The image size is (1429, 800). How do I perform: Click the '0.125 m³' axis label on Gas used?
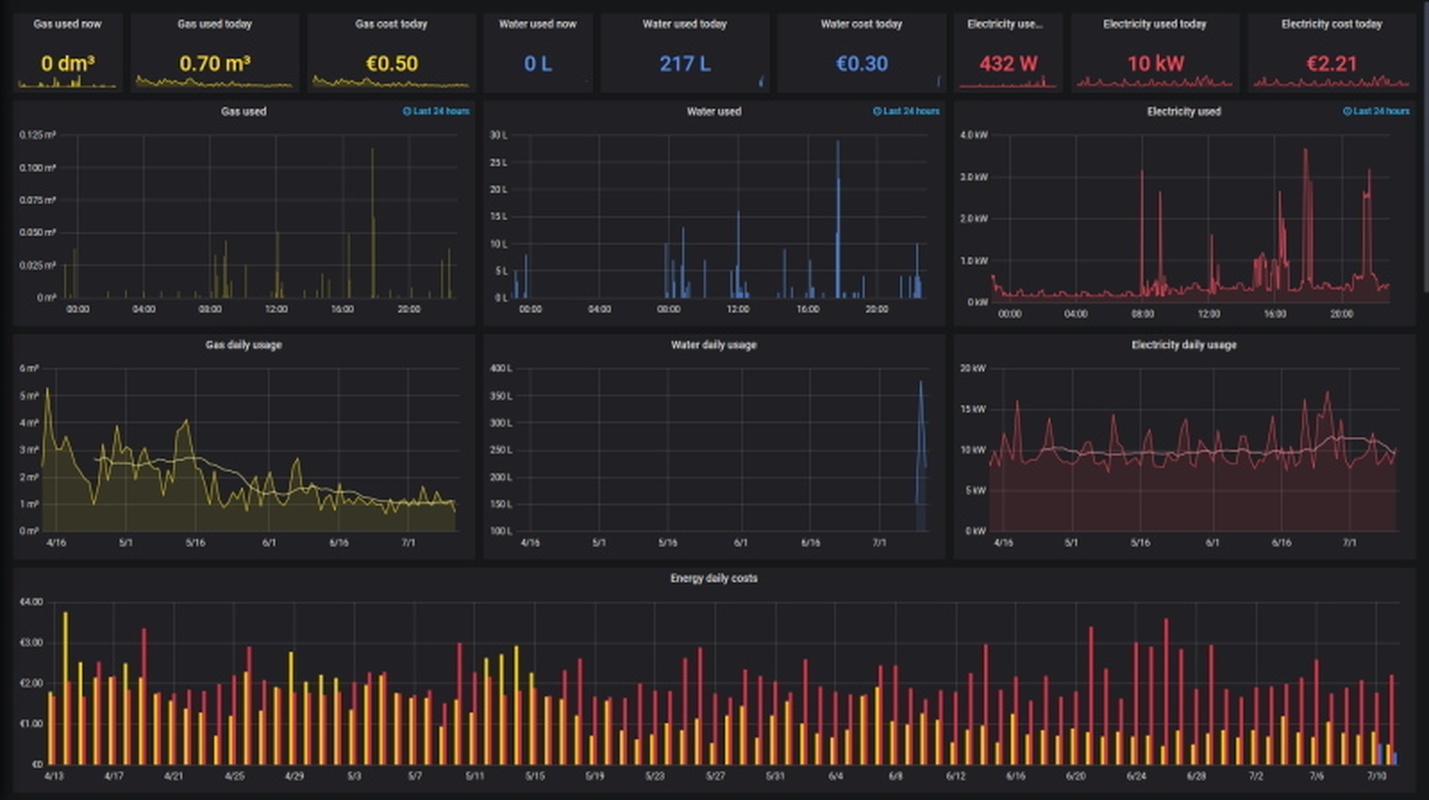(38, 134)
